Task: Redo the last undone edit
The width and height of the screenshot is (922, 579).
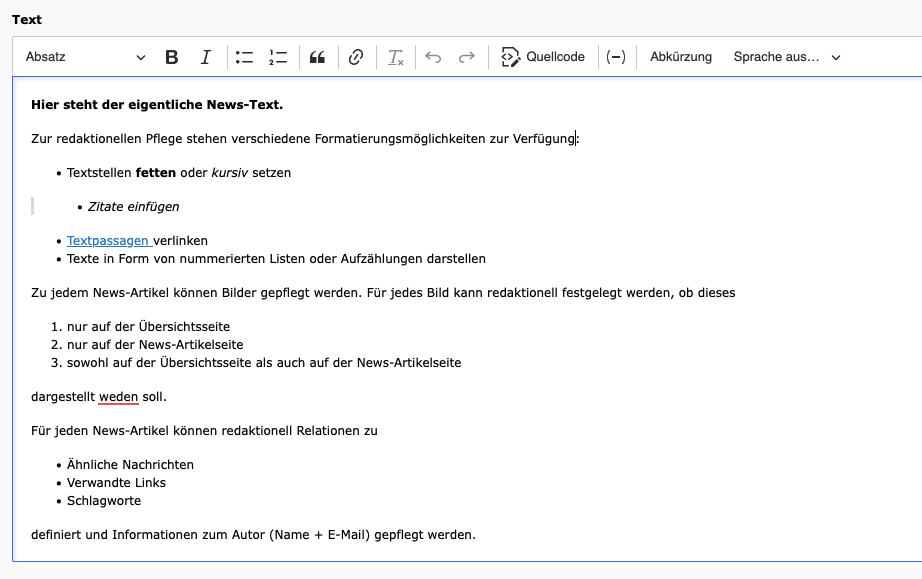Action: click(x=467, y=57)
